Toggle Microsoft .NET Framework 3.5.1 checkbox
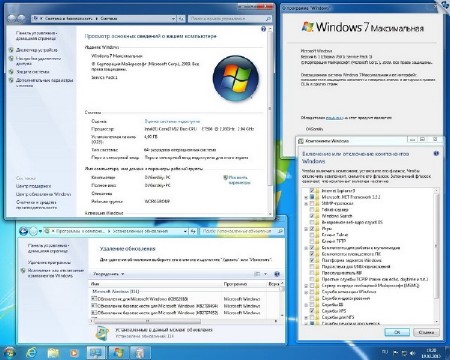Viewport: 450px width, 360px height. point(312,197)
